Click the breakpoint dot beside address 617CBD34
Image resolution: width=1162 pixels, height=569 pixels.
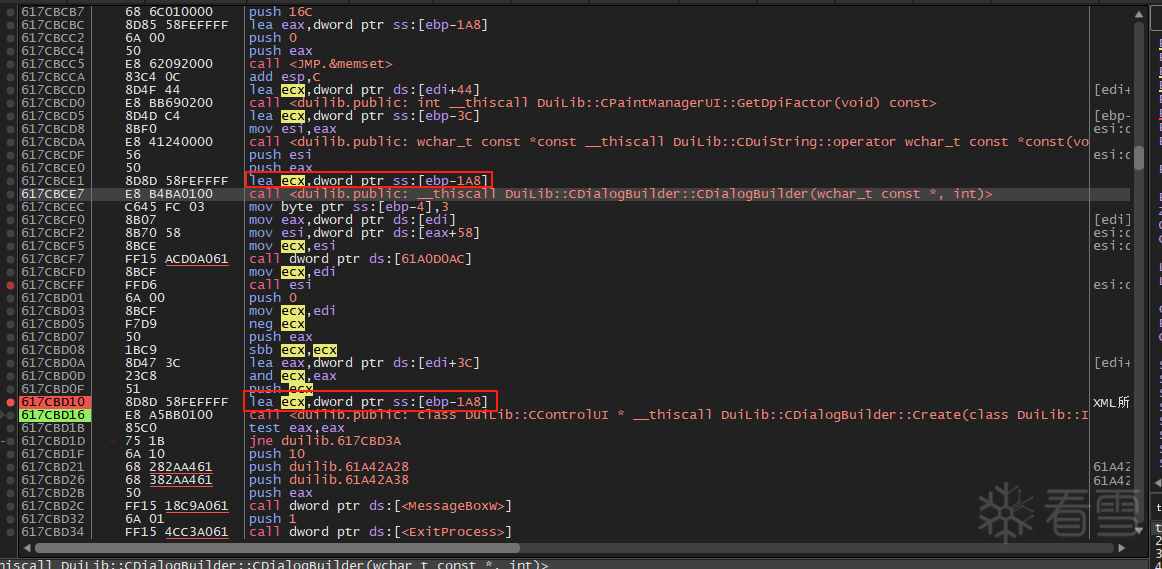click(x=11, y=532)
